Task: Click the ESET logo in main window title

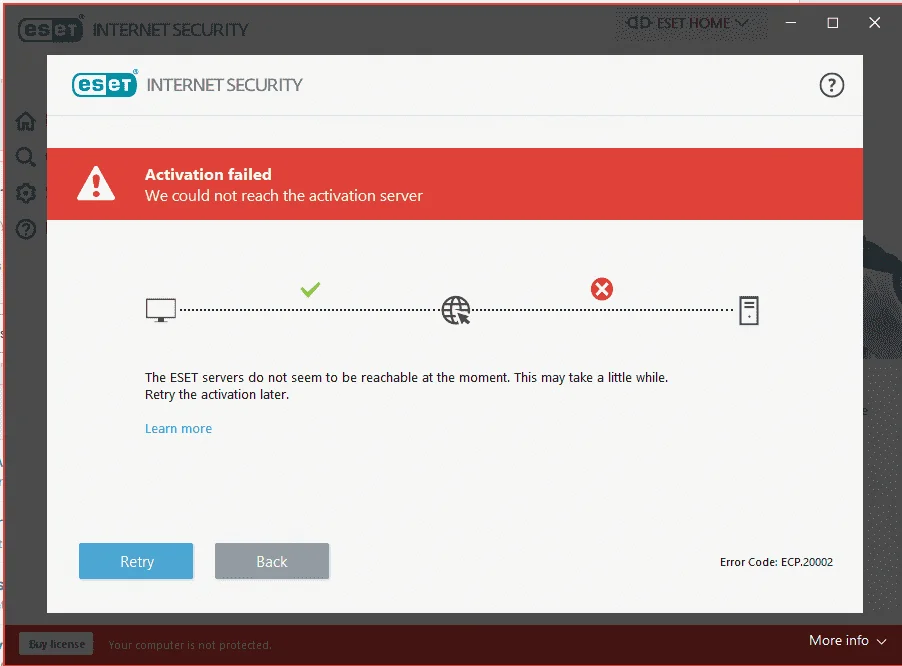Action: pyautogui.click(x=51, y=29)
